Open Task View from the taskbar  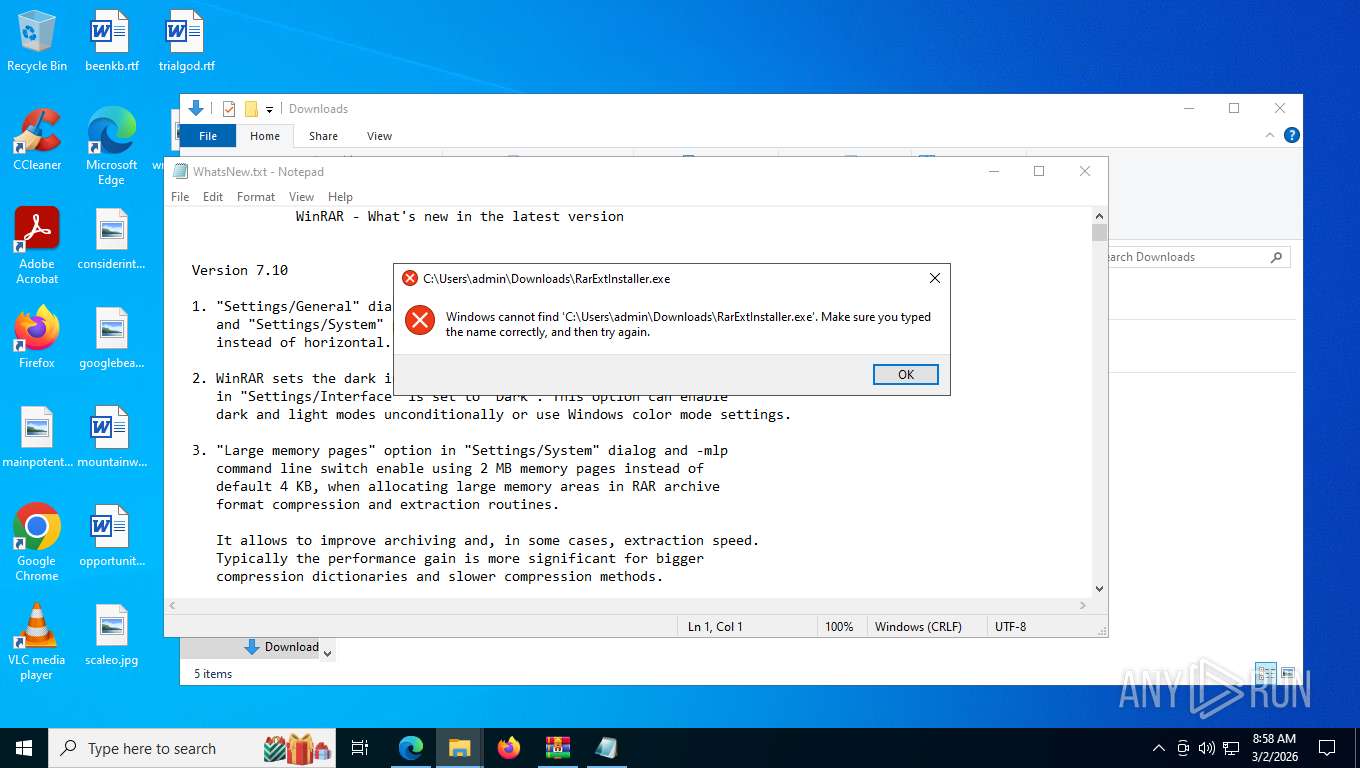click(360, 748)
